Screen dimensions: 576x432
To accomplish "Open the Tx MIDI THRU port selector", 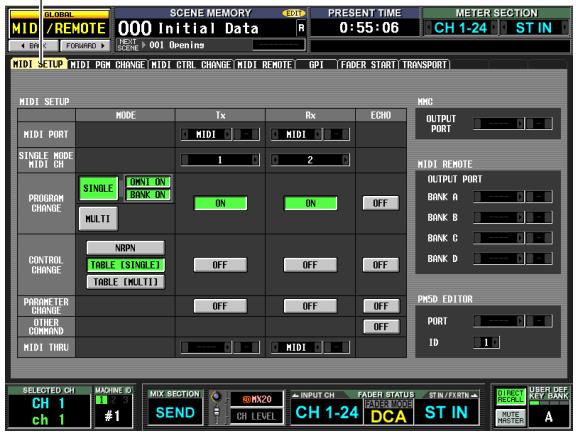I will (206, 347).
